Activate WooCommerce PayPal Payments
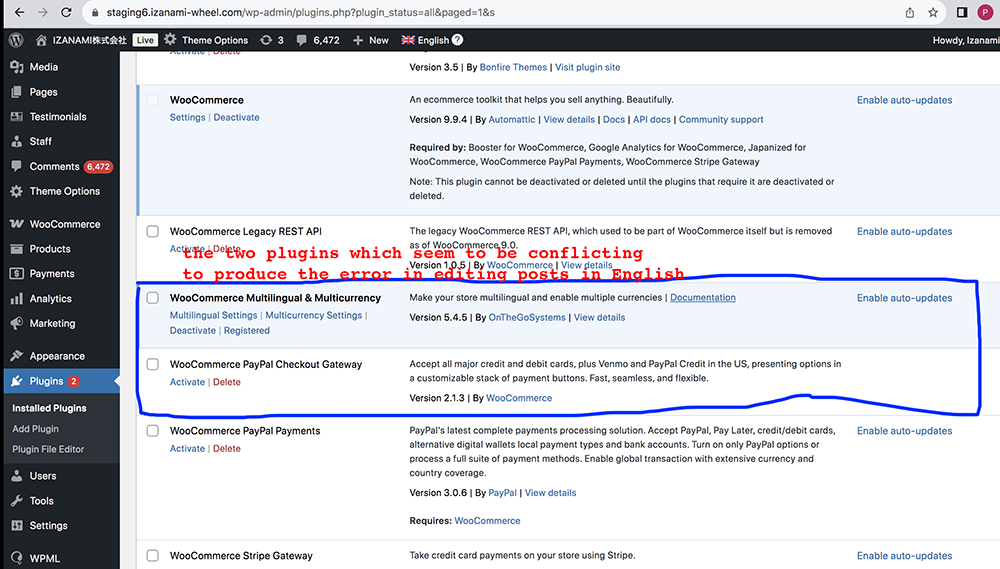1000x569 pixels. [x=188, y=448]
